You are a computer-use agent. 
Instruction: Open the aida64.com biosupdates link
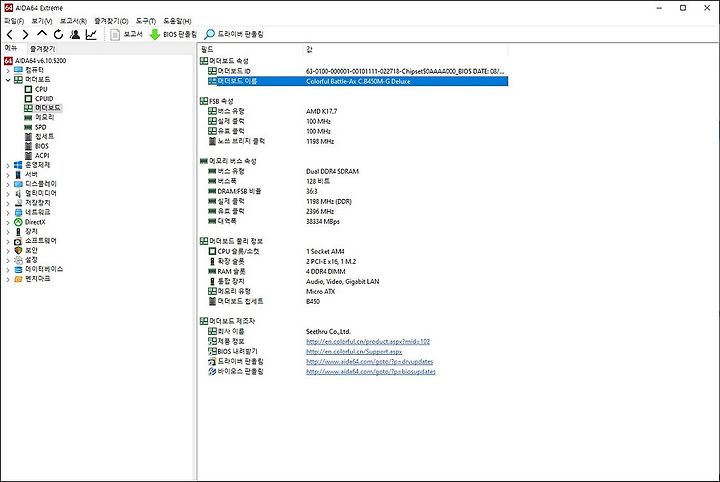[x=371, y=372]
